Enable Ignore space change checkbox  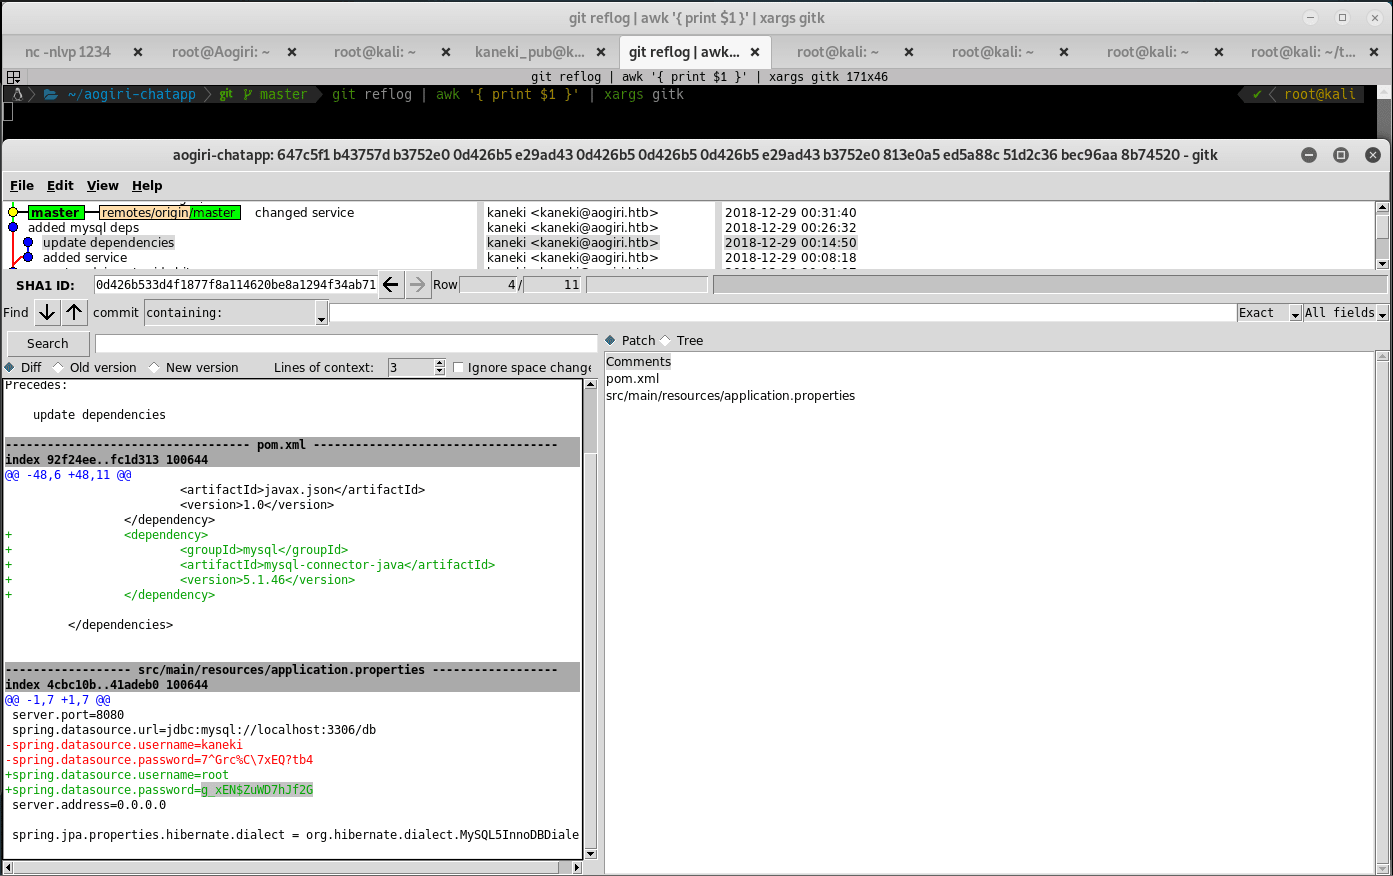pyautogui.click(x=458, y=367)
